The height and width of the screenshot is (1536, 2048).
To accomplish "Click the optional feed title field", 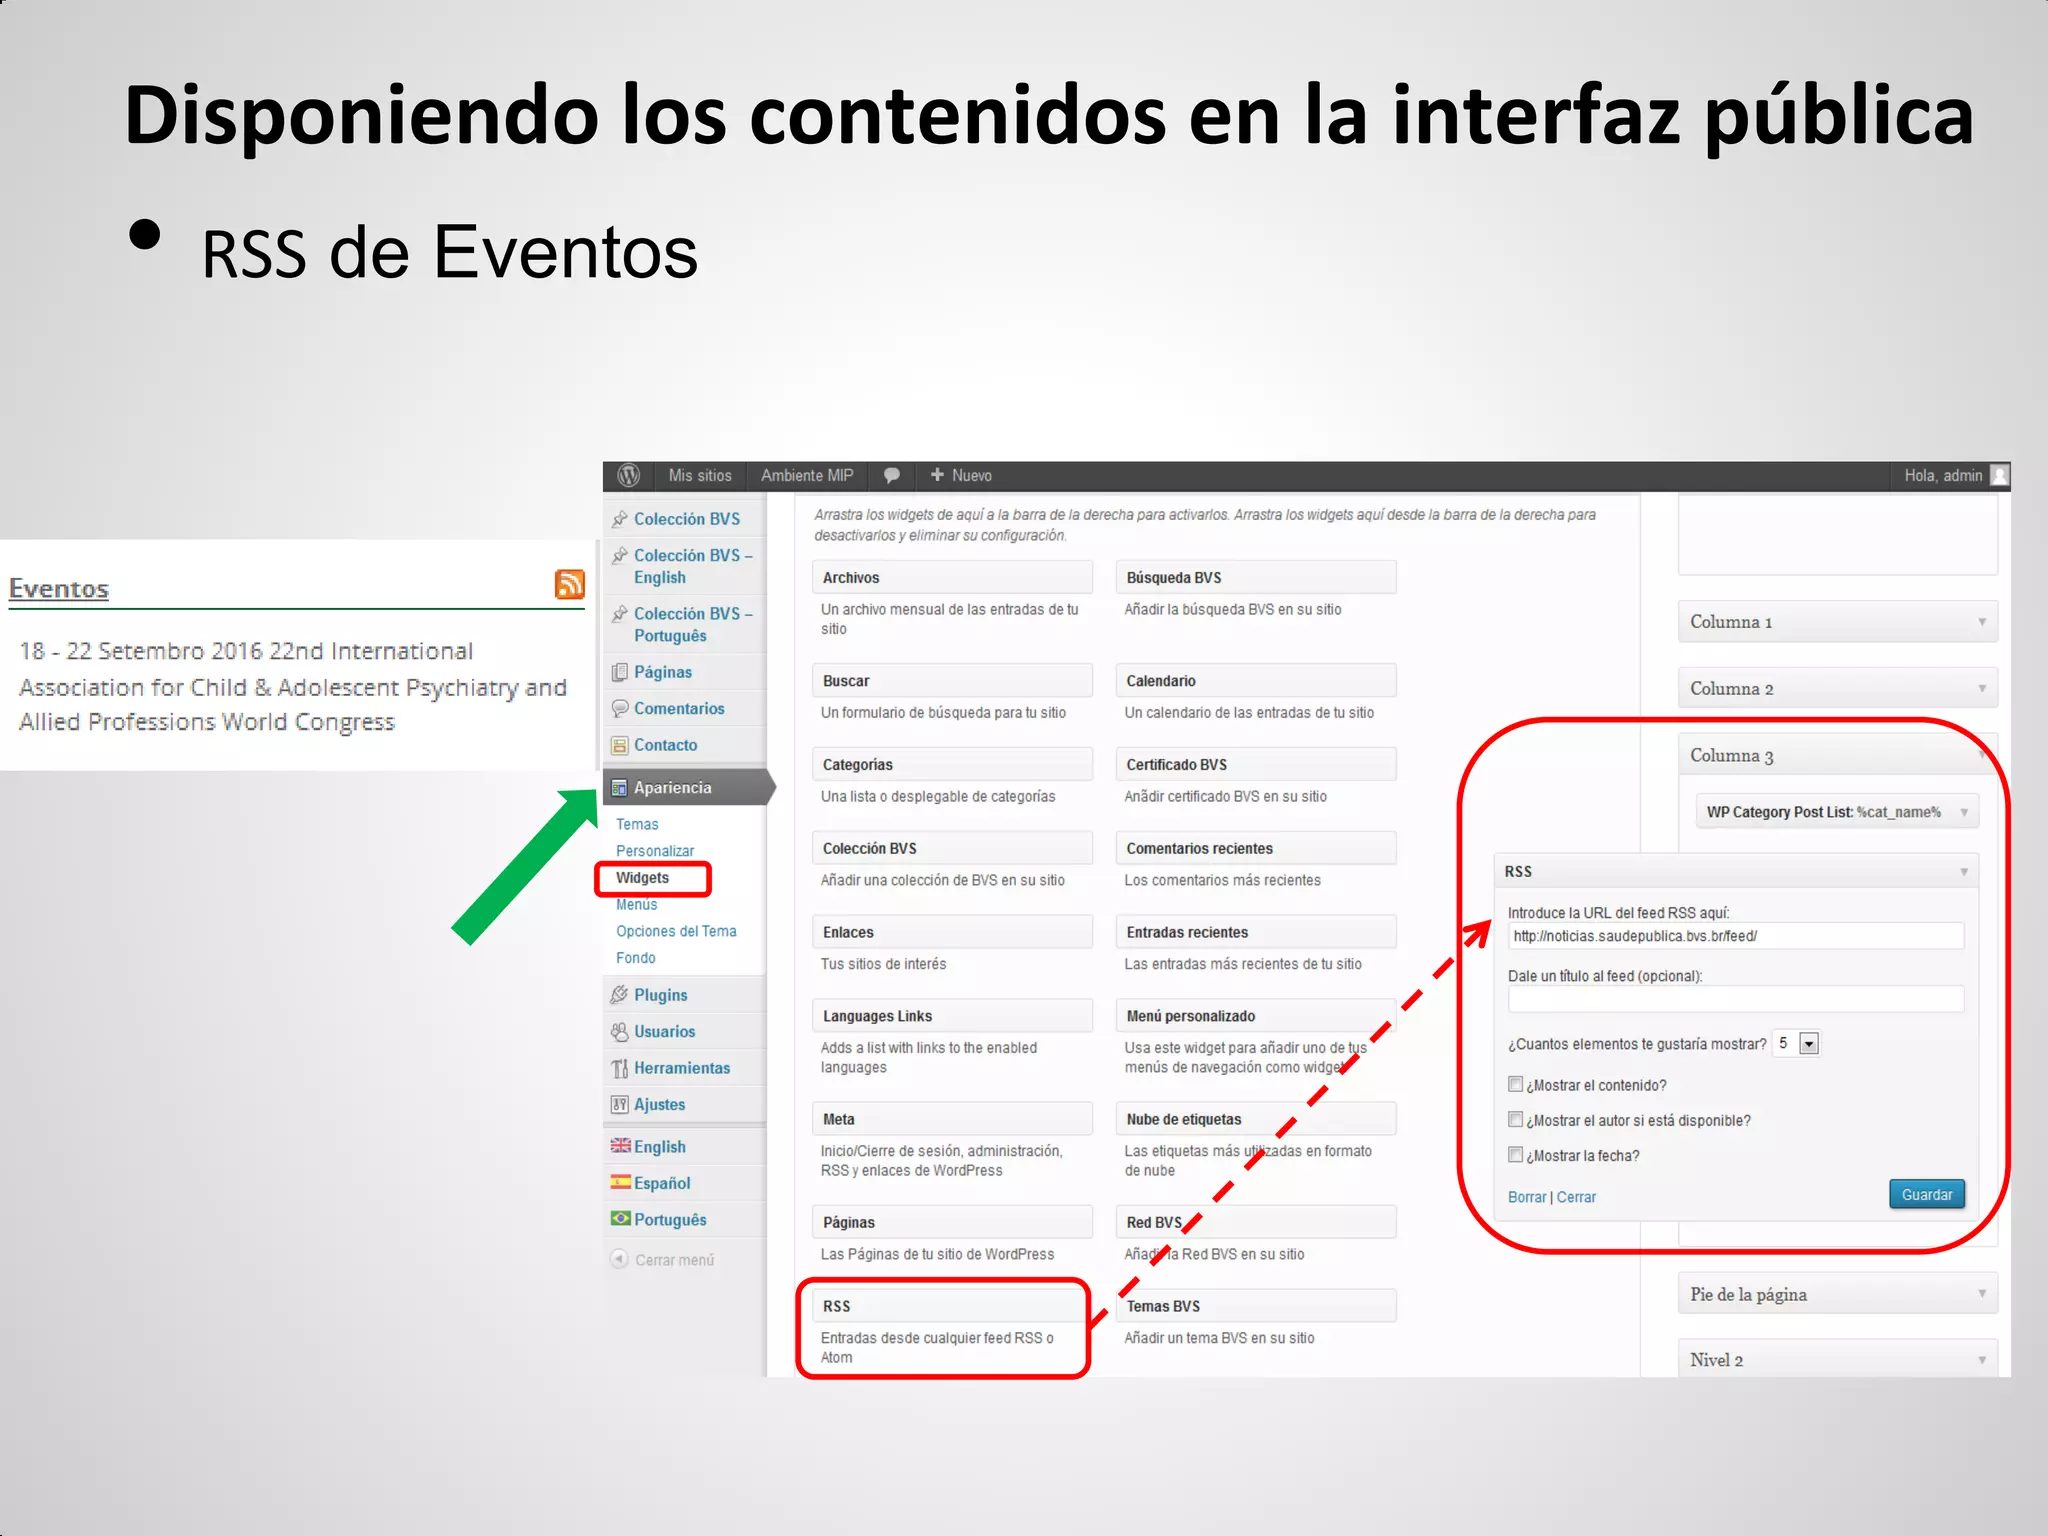I will click(1736, 999).
